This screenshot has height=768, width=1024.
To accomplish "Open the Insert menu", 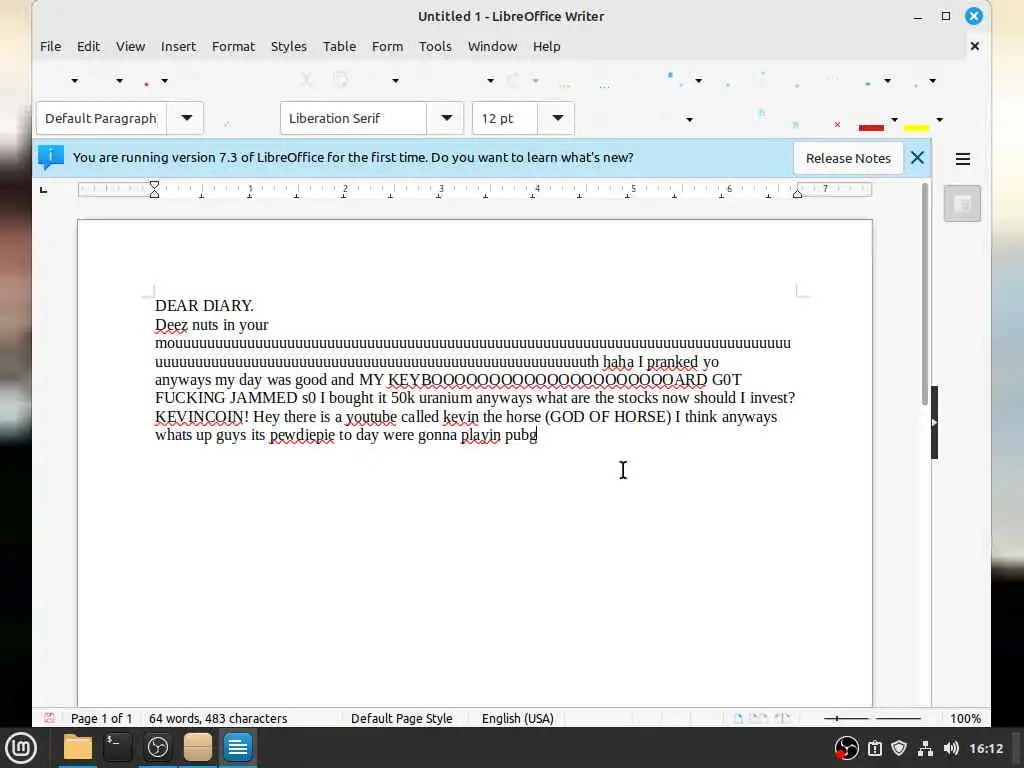I will point(178,46).
